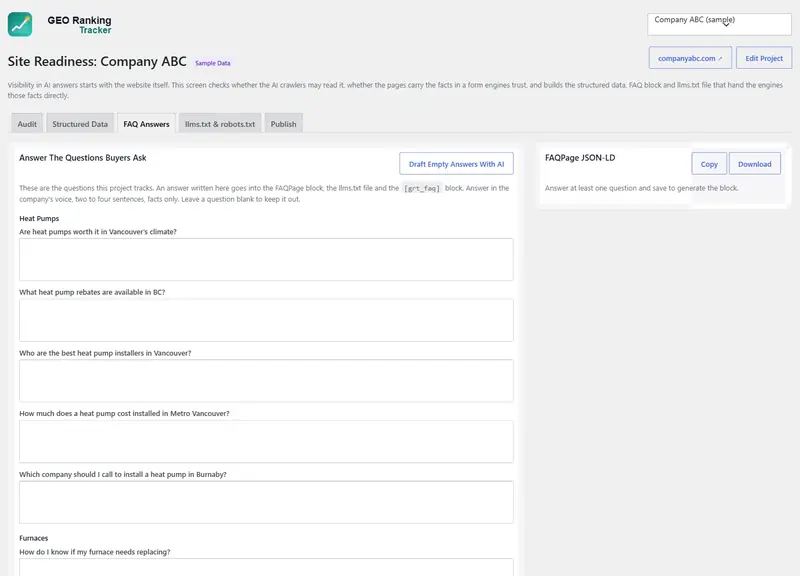Download the FAQPage JSON-LD file
This screenshot has width=800, height=576.
(755, 164)
